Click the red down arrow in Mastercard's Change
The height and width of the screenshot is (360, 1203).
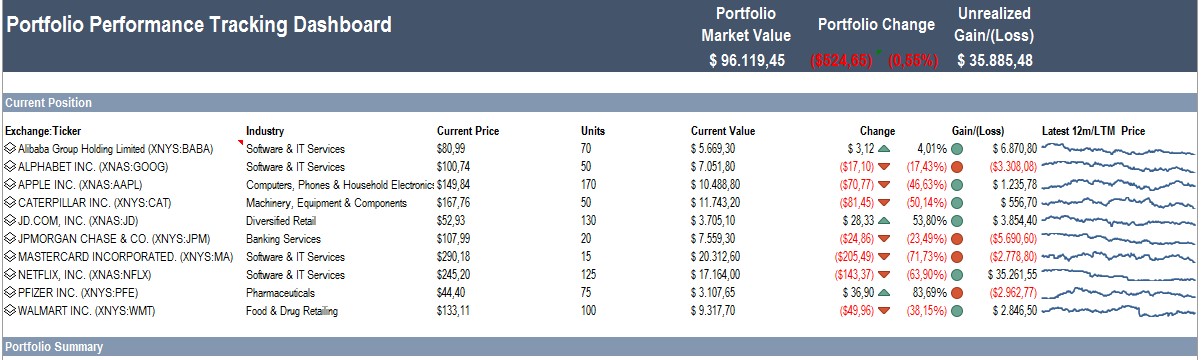[x=884, y=257]
